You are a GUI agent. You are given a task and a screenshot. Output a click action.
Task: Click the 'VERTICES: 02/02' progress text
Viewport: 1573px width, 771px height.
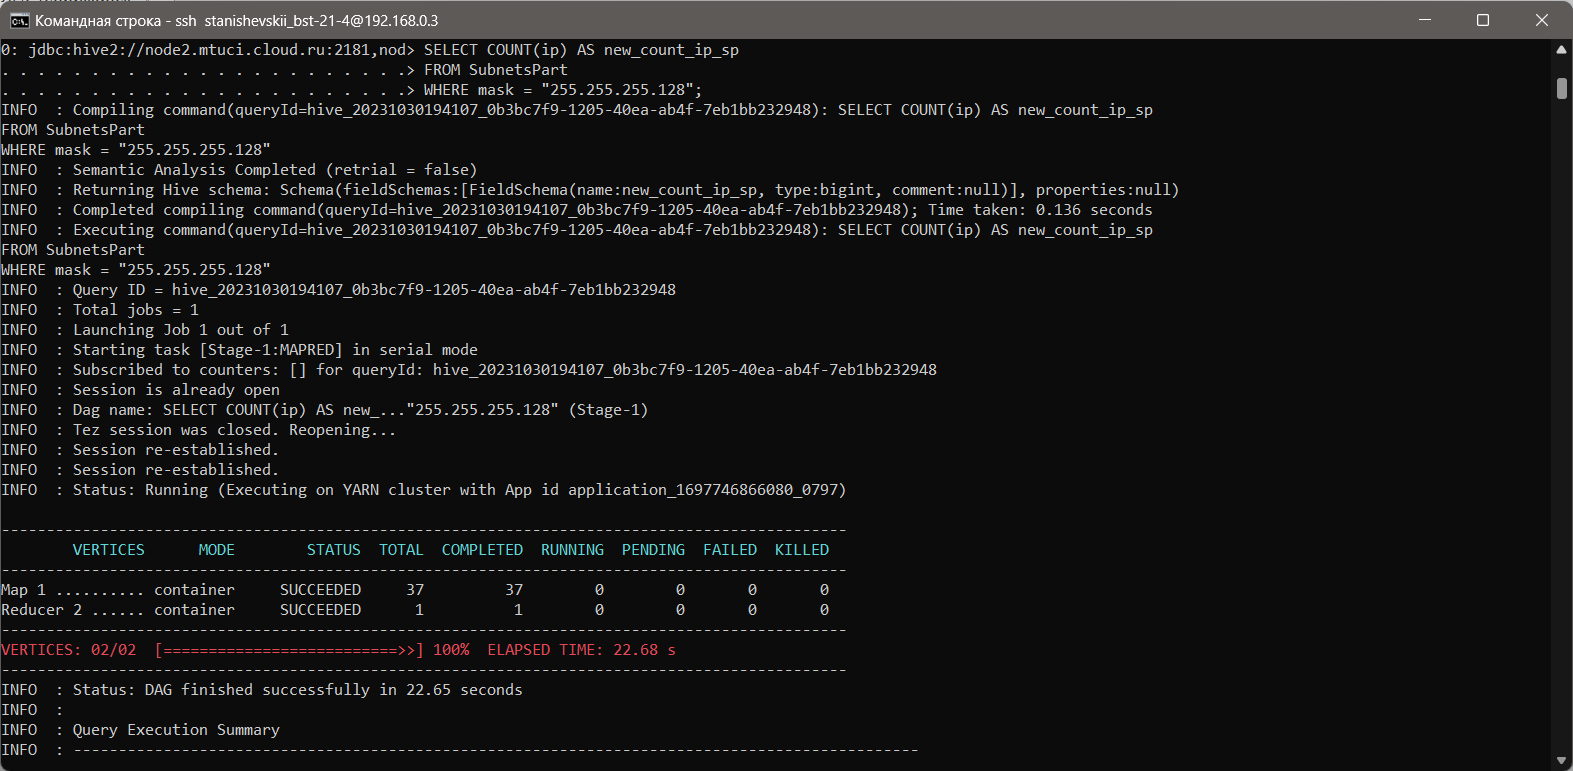[69, 650]
